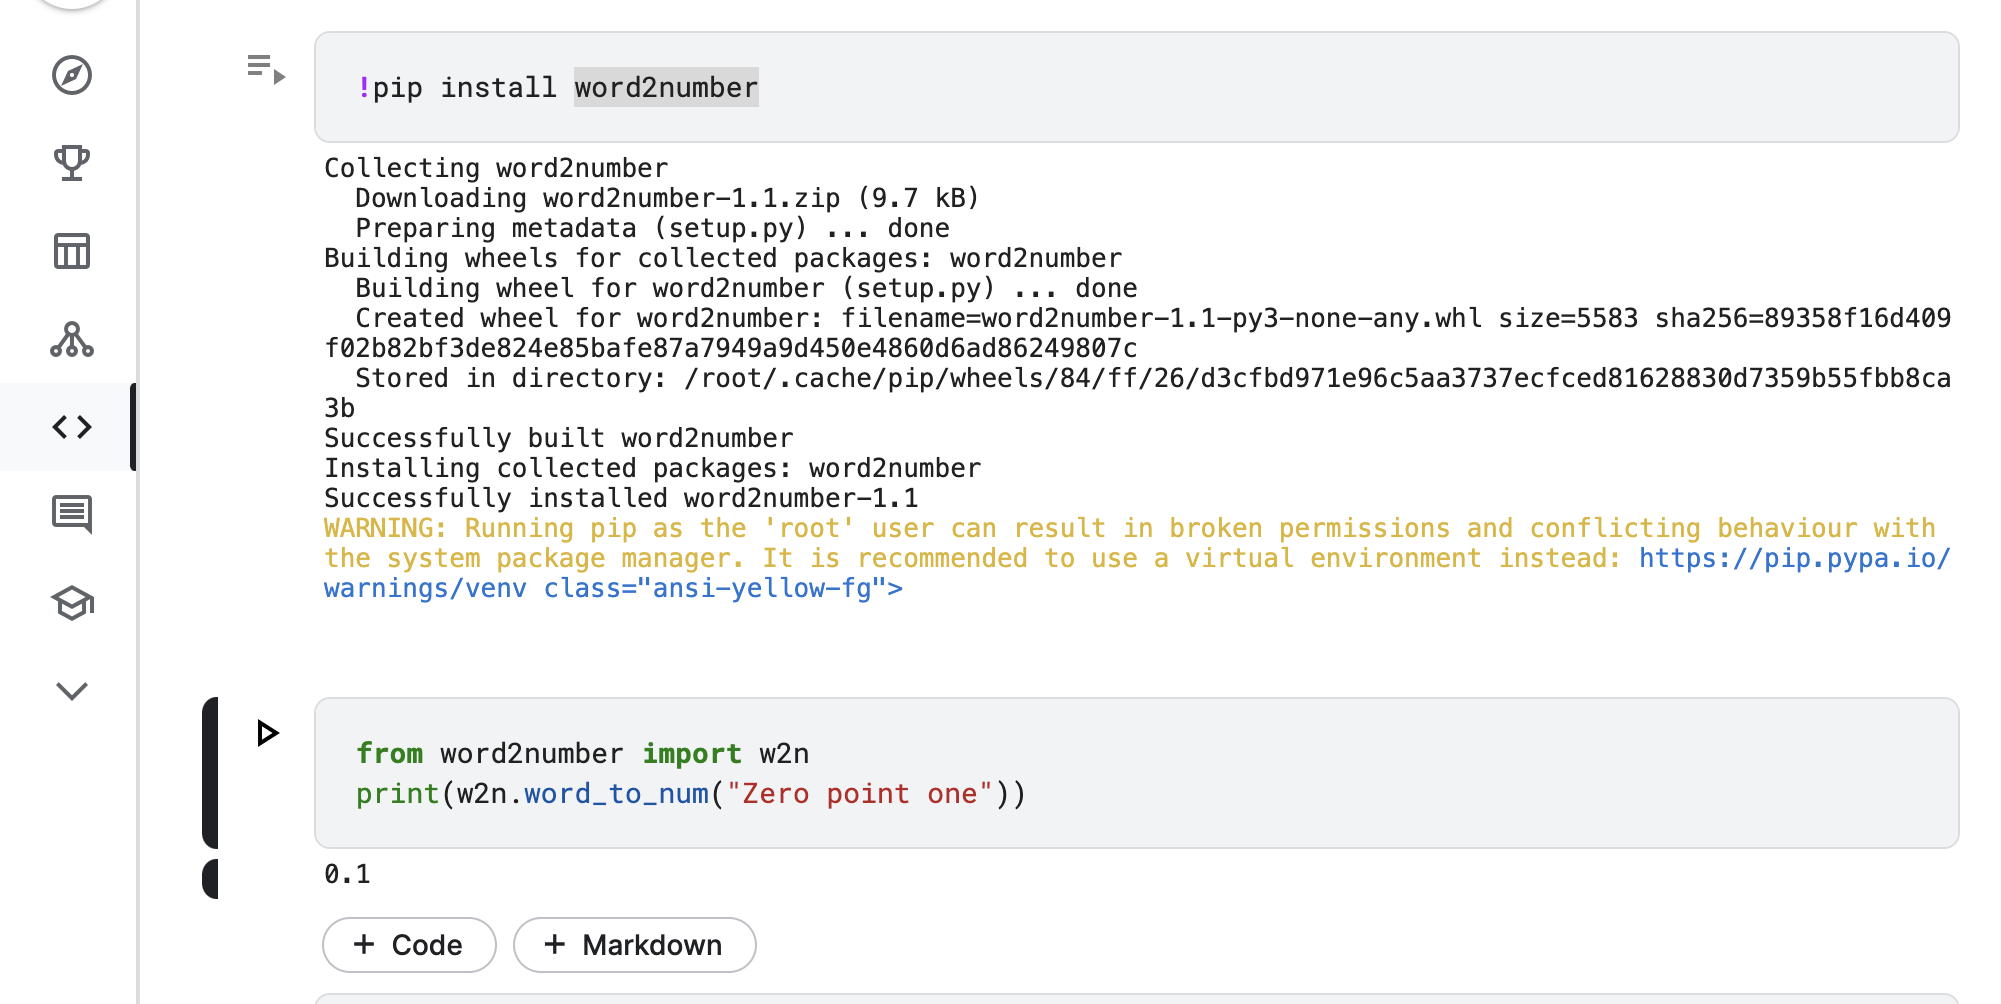Click the highlighted word2number text
The image size is (2001, 1004).
click(666, 88)
